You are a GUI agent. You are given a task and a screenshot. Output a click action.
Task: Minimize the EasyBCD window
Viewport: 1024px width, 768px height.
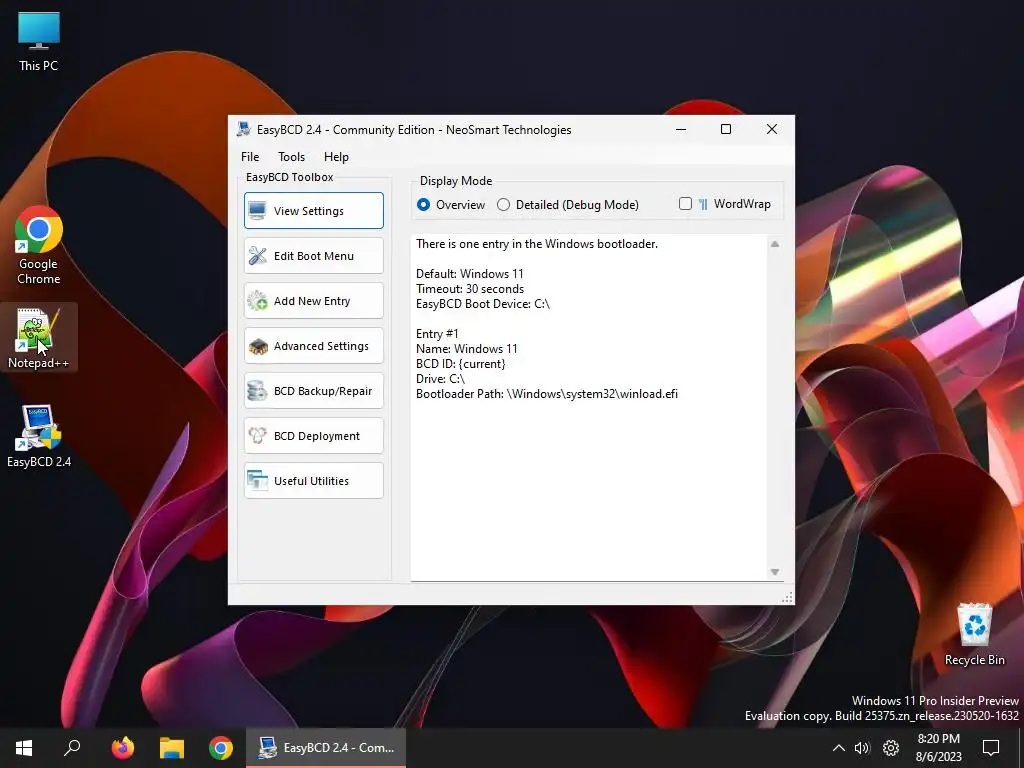pos(680,129)
